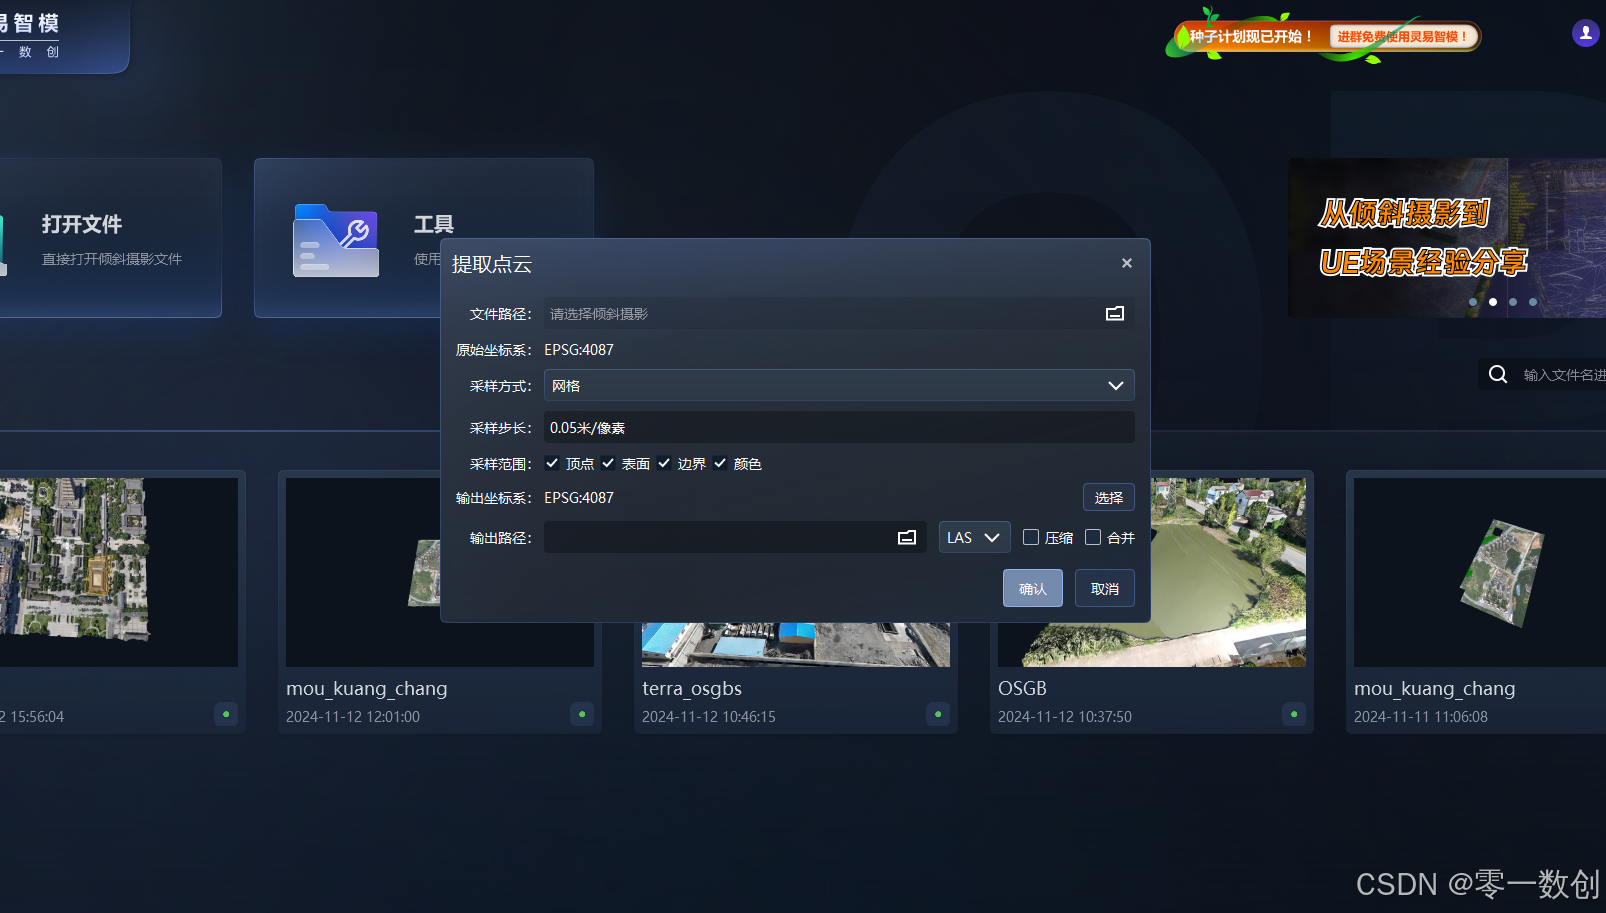Click the 2024-11-11 11:06:08 timestamp
Screen dimensions: 1606x913
pyautogui.click(x=1421, y=717)
